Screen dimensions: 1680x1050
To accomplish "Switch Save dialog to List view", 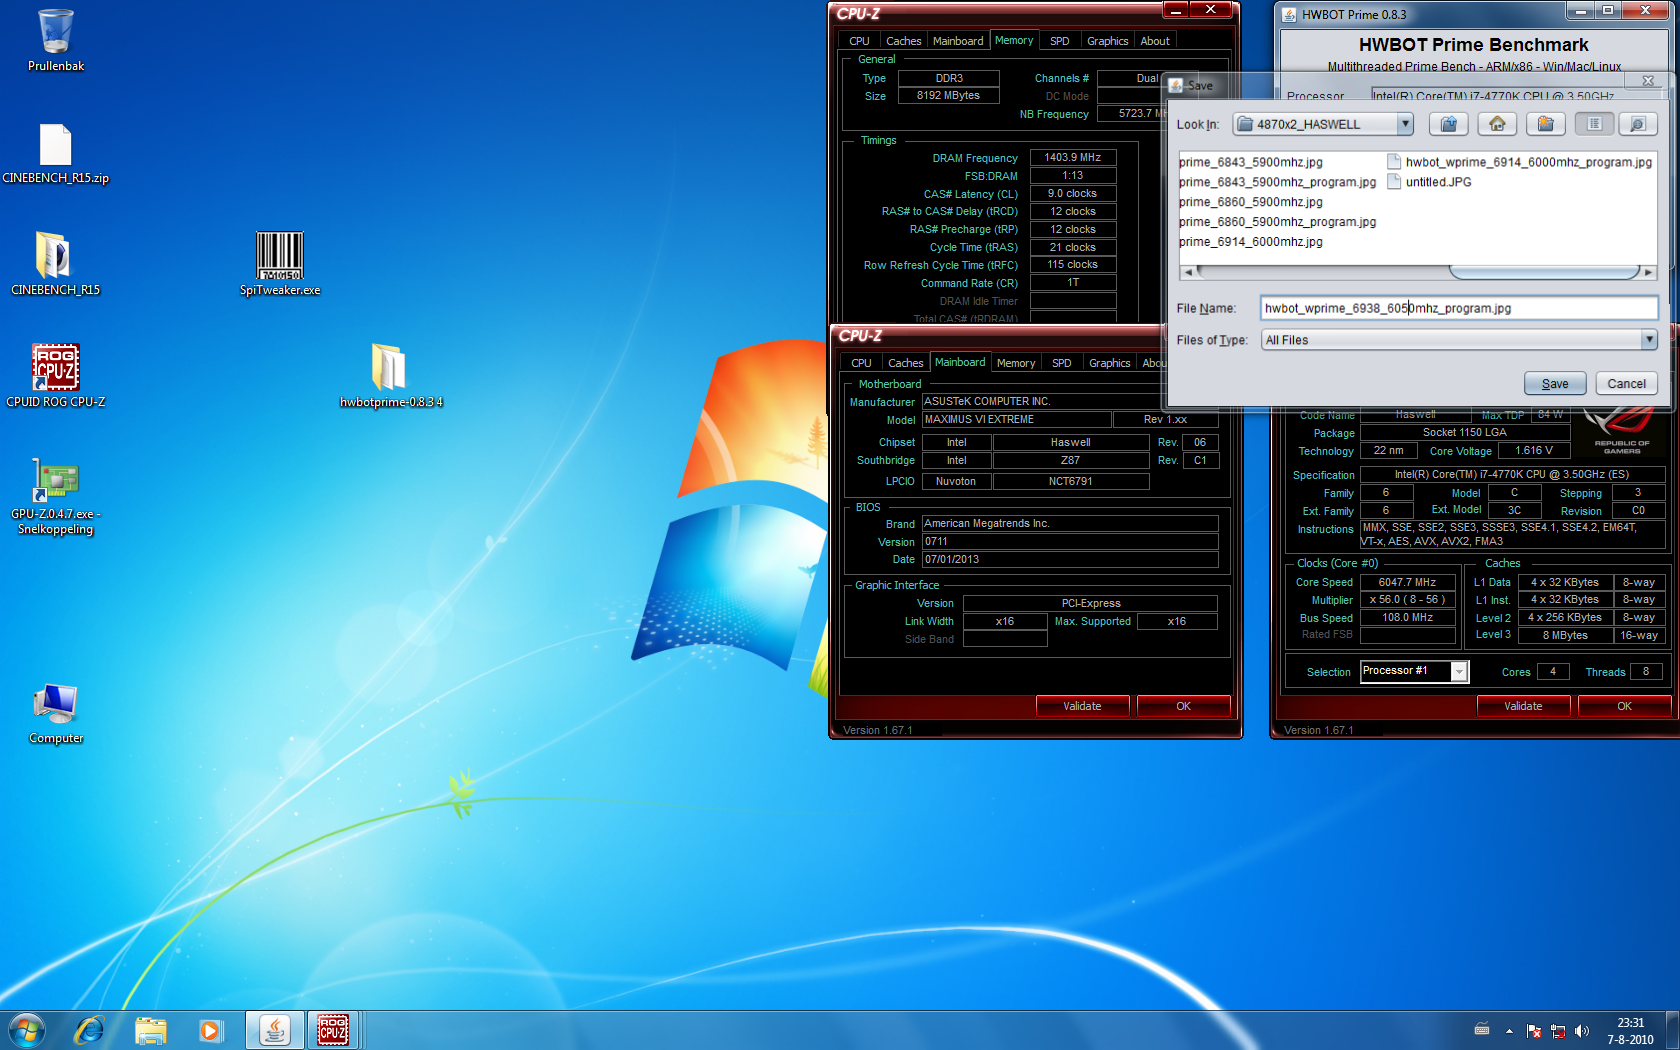I will click(1594, 124).
